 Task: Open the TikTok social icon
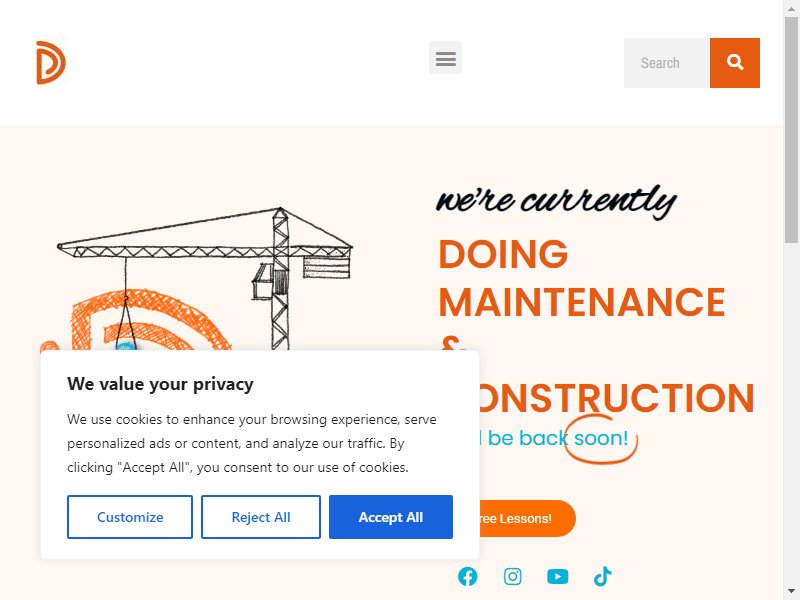click(603, 577)
